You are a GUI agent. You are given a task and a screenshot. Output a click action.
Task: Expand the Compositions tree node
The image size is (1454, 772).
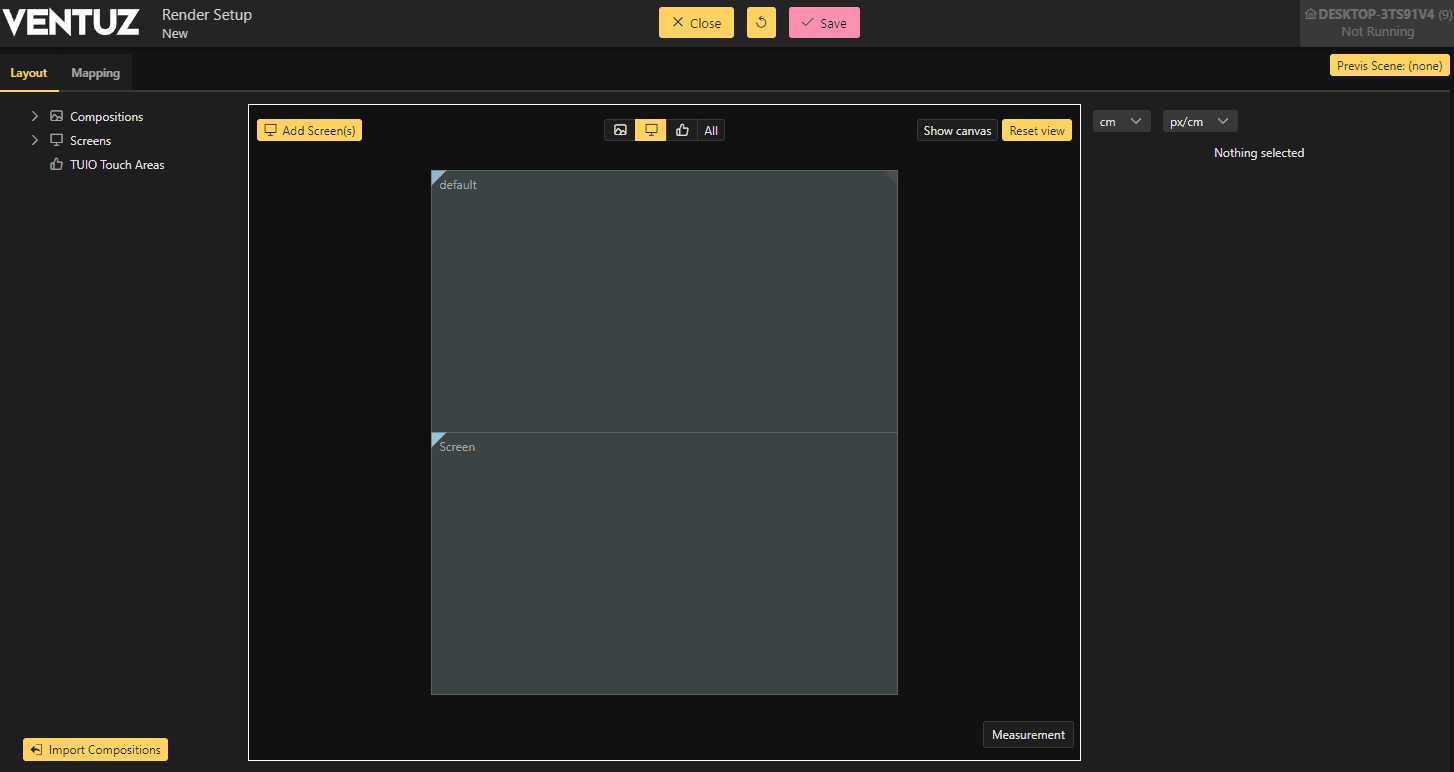pos(35,117)
